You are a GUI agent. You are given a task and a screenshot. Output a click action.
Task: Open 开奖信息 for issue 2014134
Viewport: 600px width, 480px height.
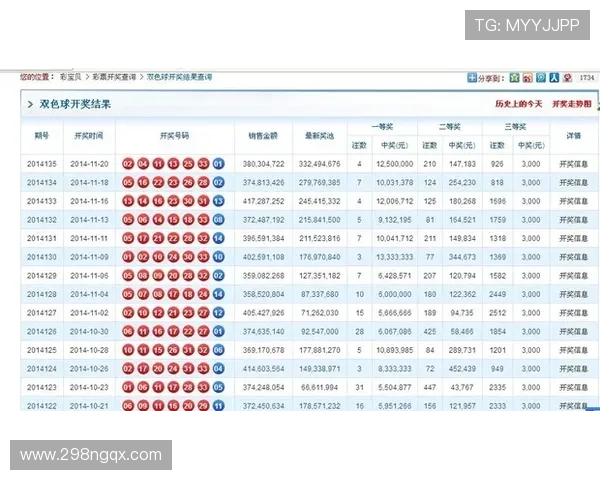(x=573, y=183)
